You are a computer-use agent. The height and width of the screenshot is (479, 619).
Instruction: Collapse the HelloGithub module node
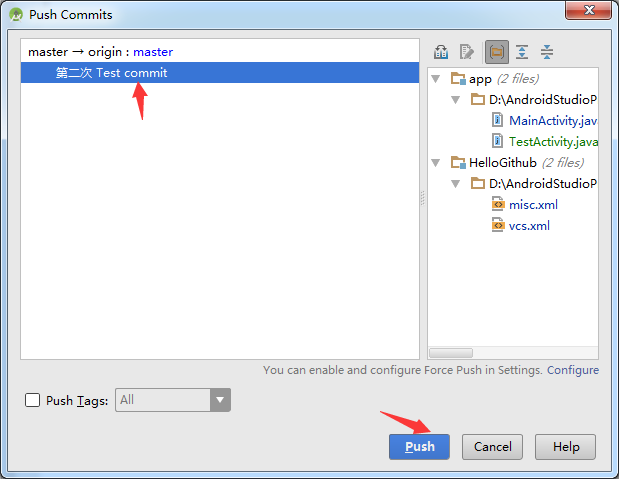pyautogui.click(x=436, y=163)
